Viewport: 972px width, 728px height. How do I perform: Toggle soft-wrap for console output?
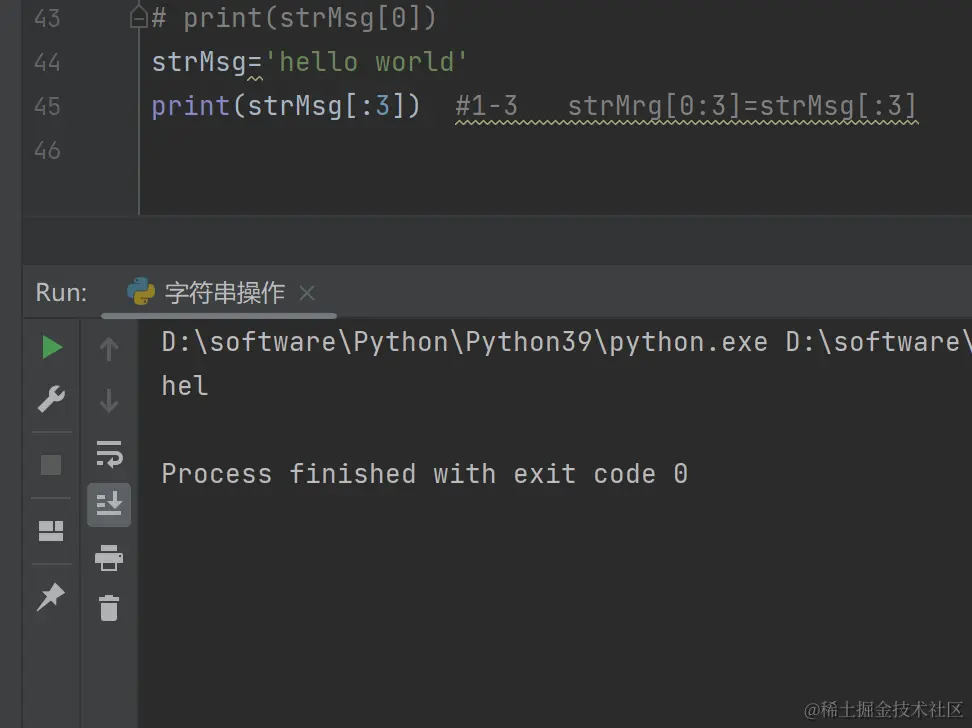click(109, 453)
